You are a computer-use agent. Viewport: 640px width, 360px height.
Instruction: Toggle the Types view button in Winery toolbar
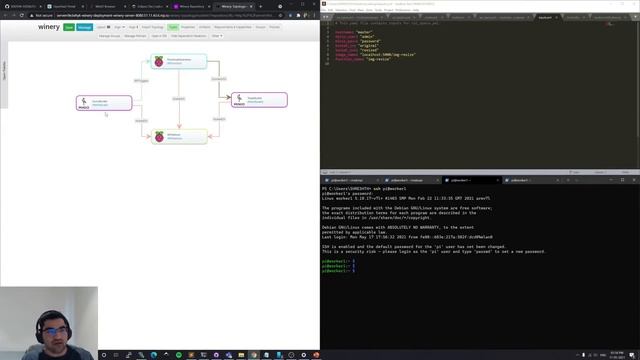coord(173,27)
